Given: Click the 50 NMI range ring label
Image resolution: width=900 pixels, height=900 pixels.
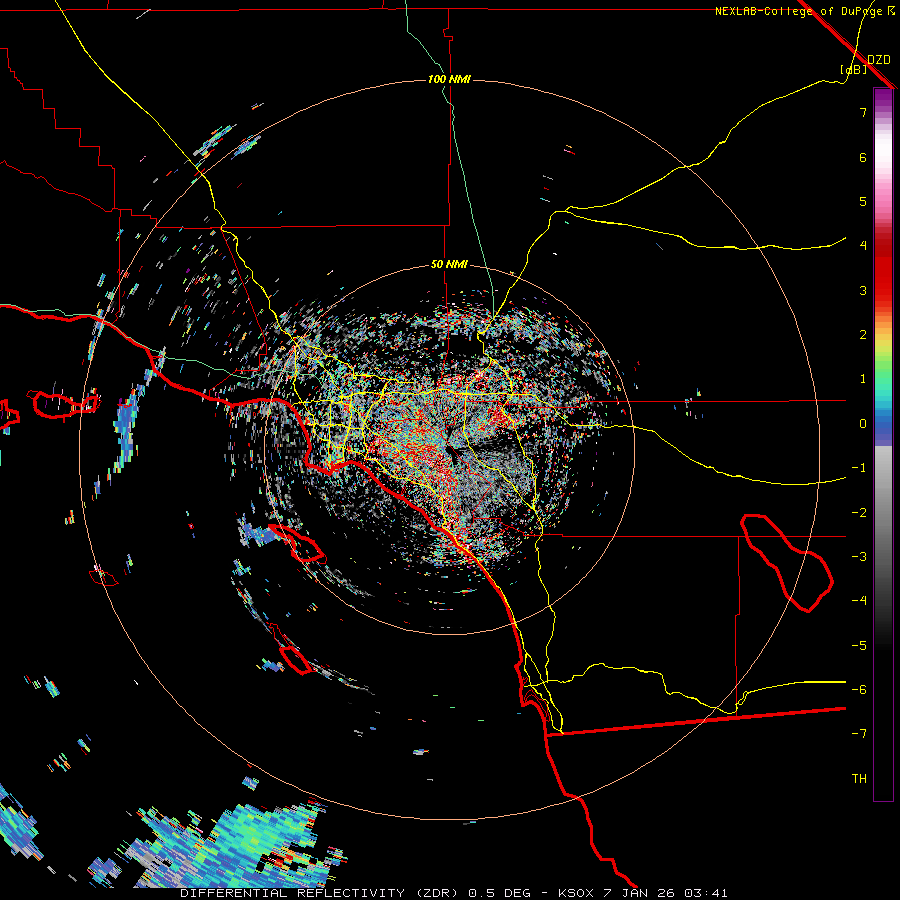Looking at the screenshot, I should (449, 265).
